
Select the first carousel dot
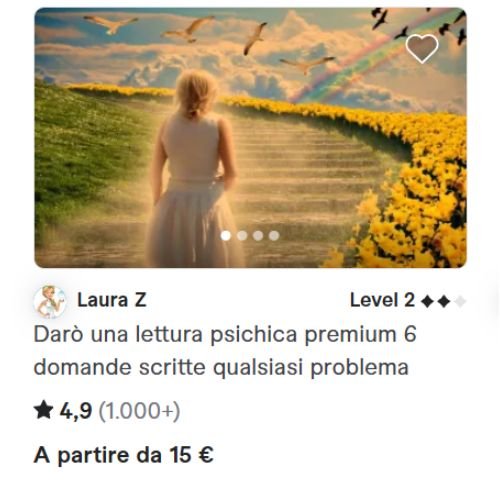tap(226, 236)
